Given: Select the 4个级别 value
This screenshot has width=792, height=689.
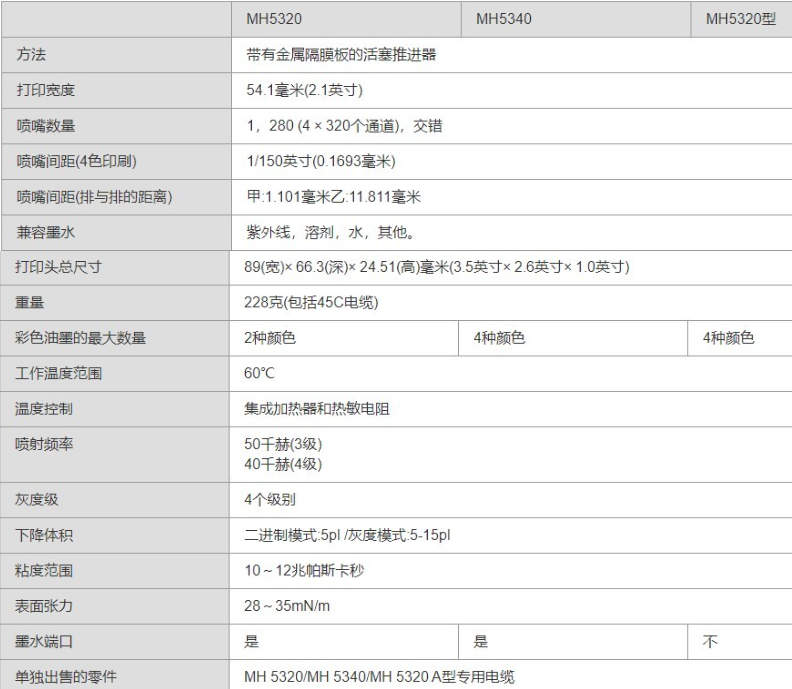Looking at the screenshot, I should point(270,500).
